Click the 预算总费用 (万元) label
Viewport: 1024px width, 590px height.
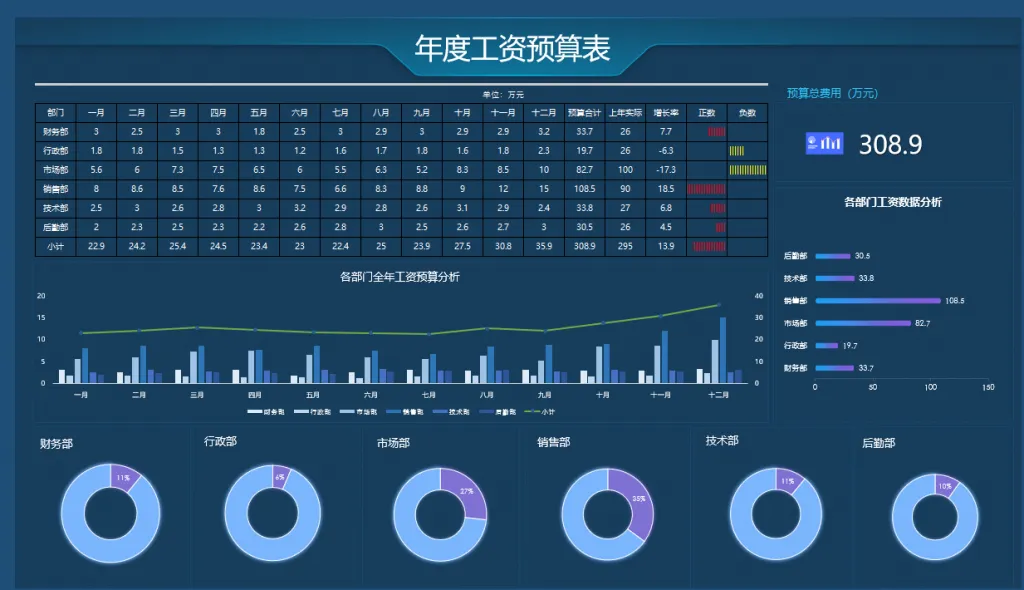[832, 93]
